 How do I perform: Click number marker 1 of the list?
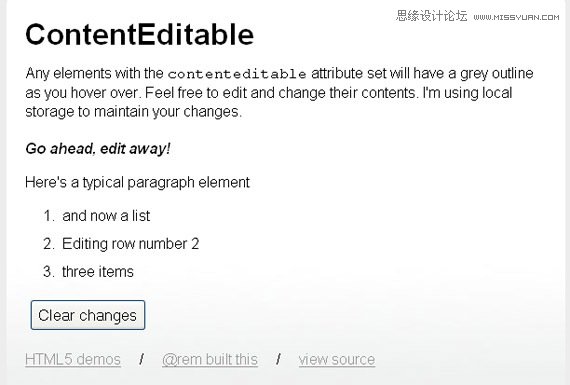49,216
